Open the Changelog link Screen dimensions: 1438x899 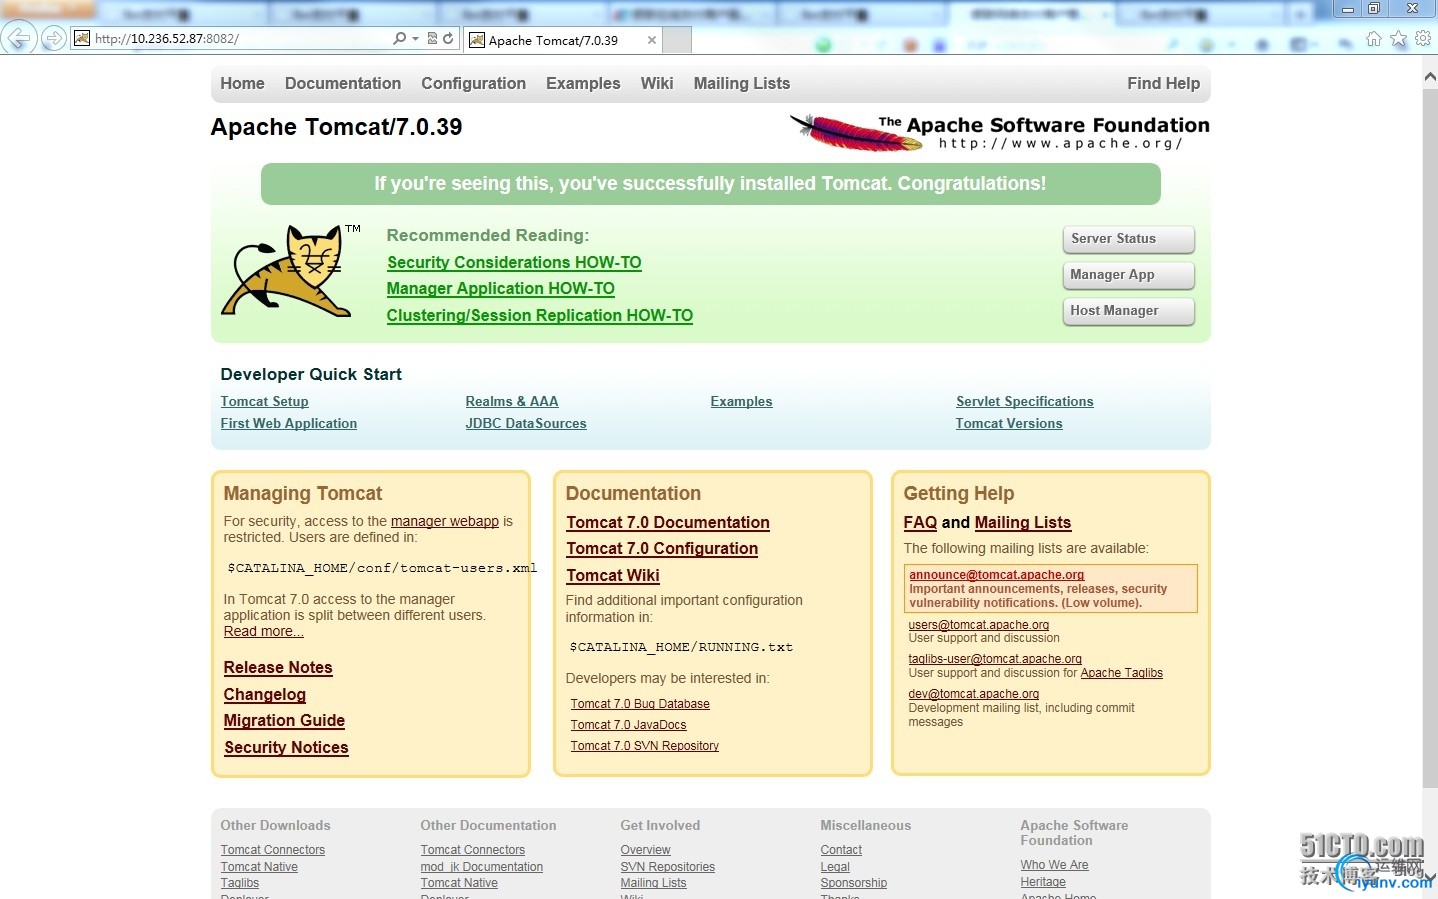[x=265, y=694]
